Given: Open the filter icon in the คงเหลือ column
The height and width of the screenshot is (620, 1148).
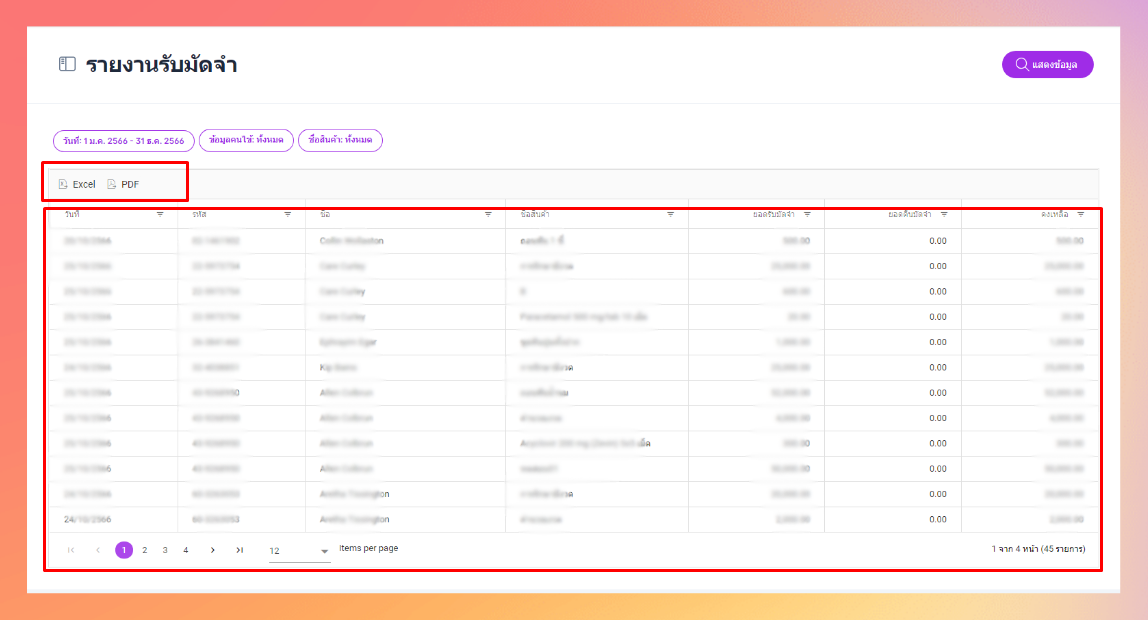Looking at the screenshot, I should pyautogui.click(x=1081, y=214).
